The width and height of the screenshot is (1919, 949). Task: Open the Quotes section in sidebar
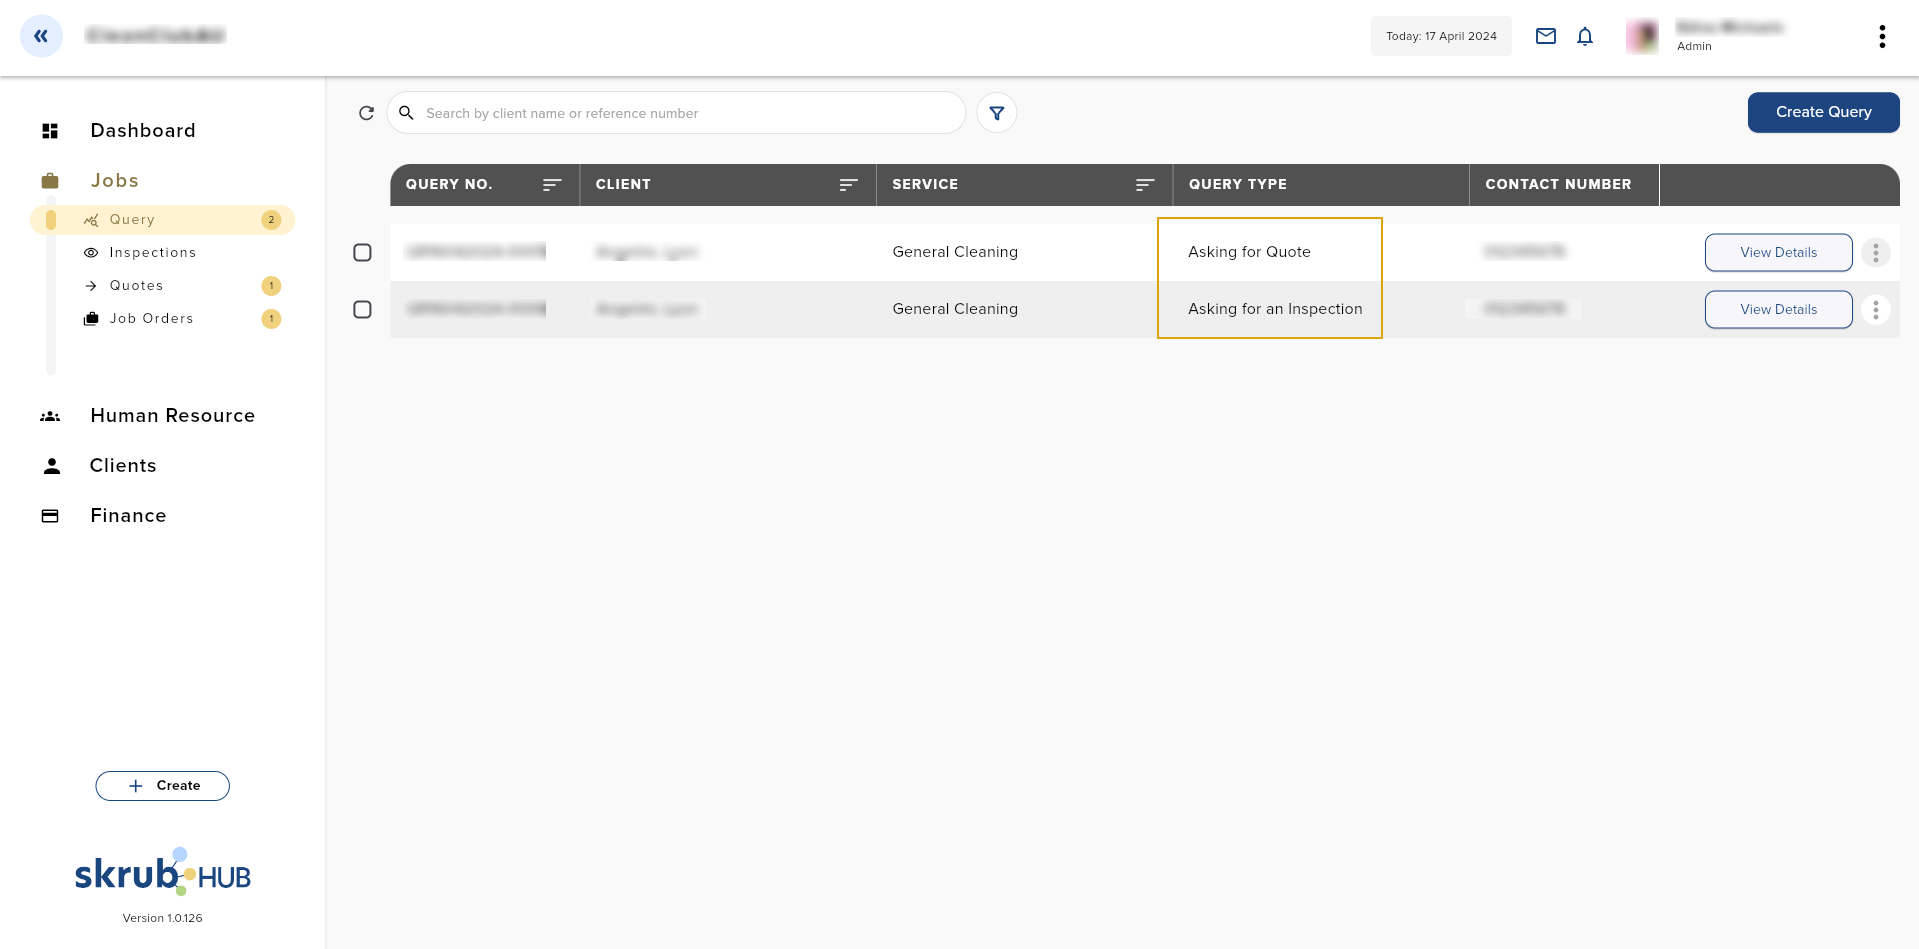[x=136, y=285]
